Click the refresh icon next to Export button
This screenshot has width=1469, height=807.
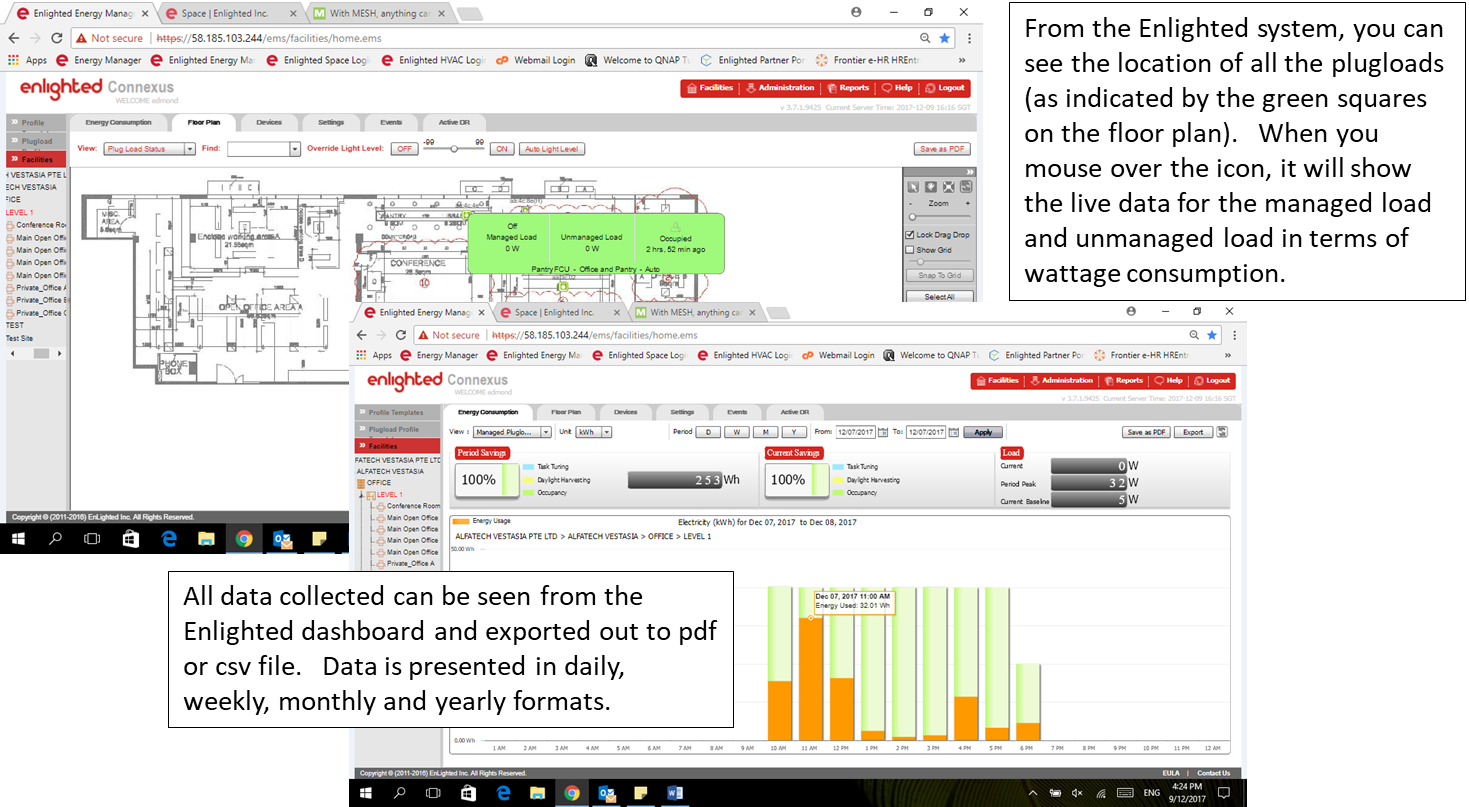click(x=1222, y=432)
